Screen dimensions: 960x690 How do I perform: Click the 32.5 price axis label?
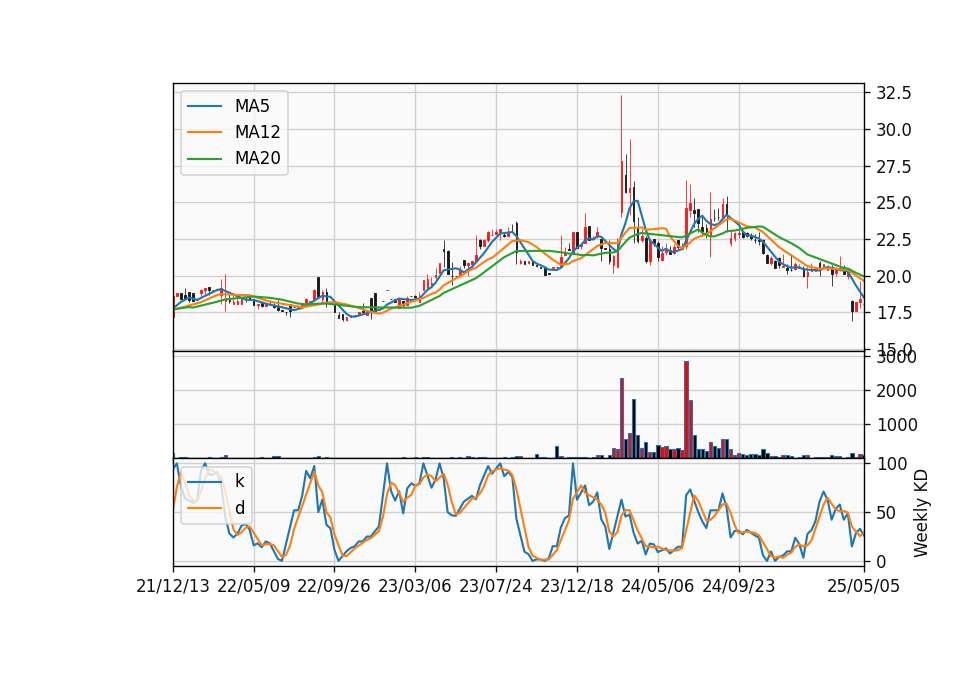coord(894,93)
